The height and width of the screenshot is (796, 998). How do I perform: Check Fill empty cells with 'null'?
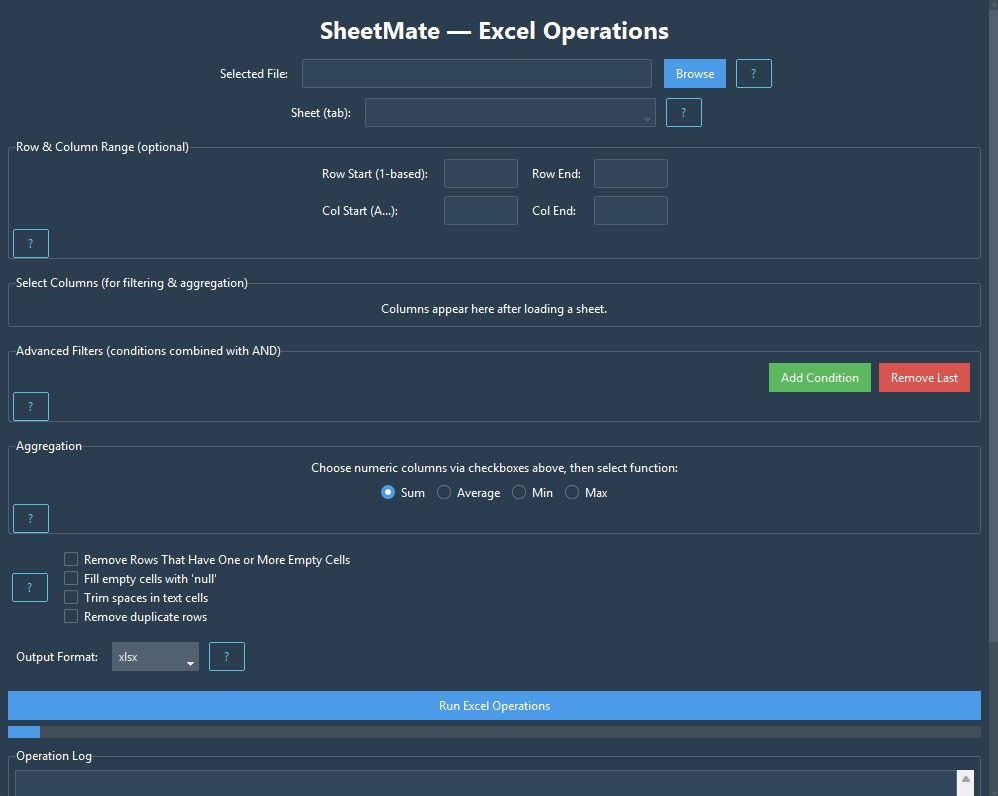pos(71,579)
